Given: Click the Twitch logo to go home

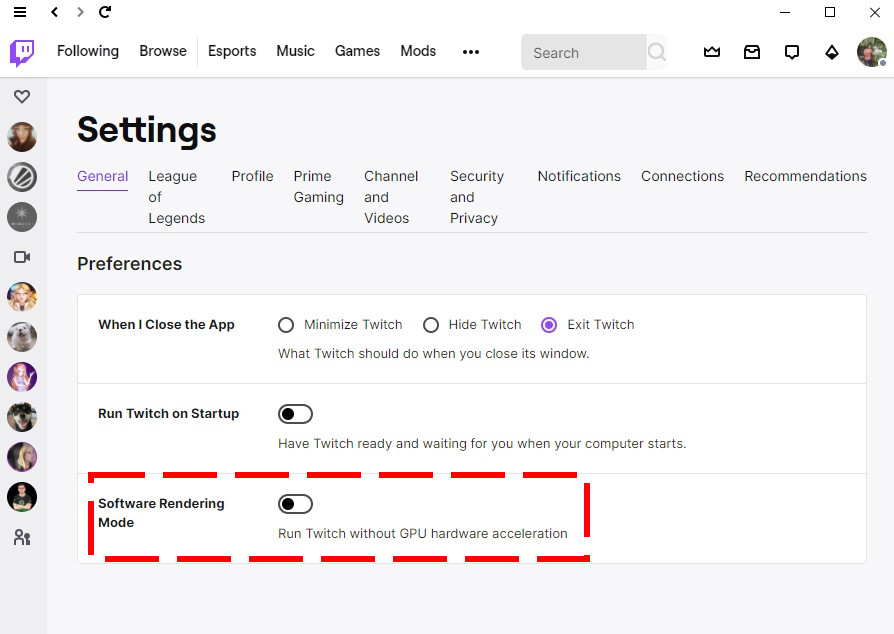Looking at the screenshot, I should pyautogui.click(x=22, y=53).
